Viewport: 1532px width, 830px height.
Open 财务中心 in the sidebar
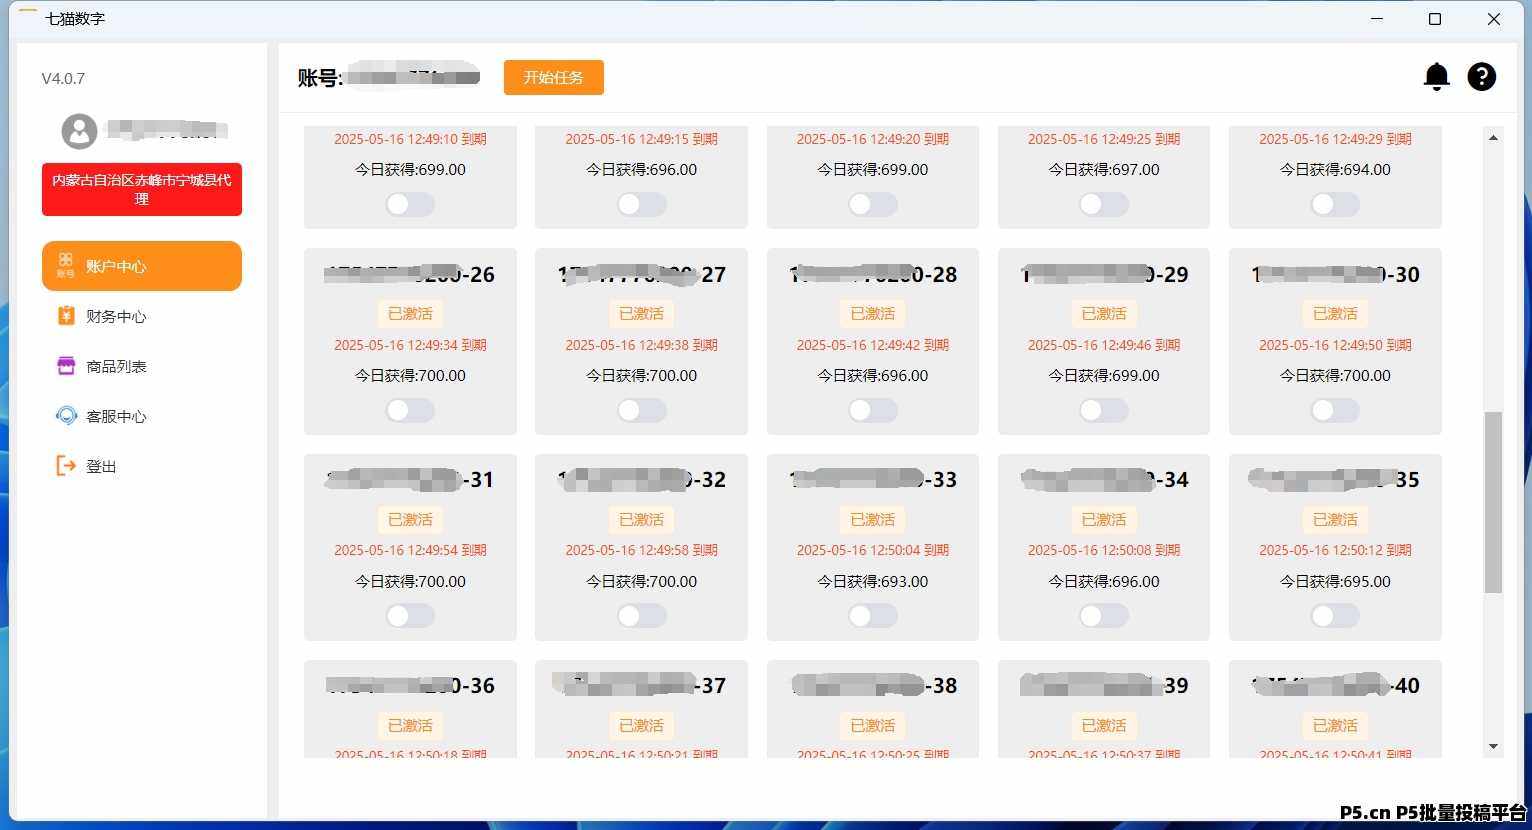tap(116, 316)
